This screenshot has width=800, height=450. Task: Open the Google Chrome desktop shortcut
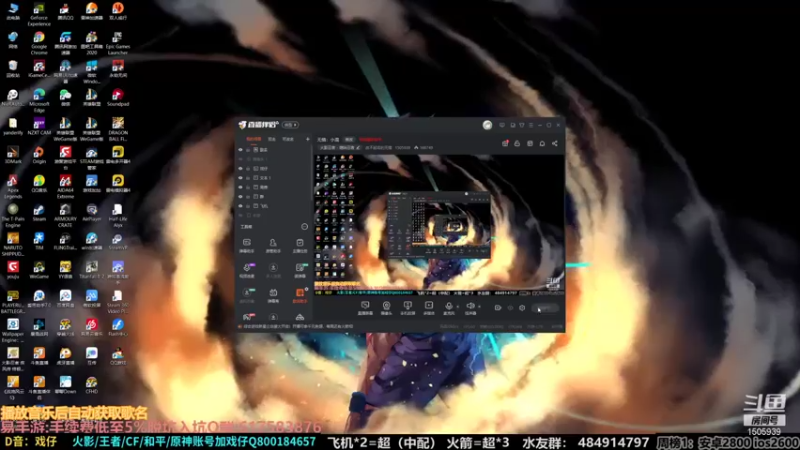tap(39, 43)
